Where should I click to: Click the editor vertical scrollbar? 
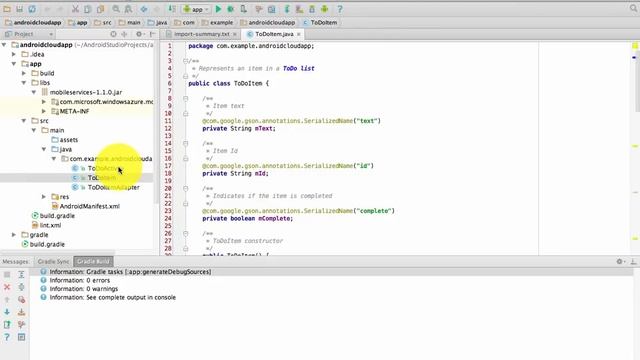[637, 81]
